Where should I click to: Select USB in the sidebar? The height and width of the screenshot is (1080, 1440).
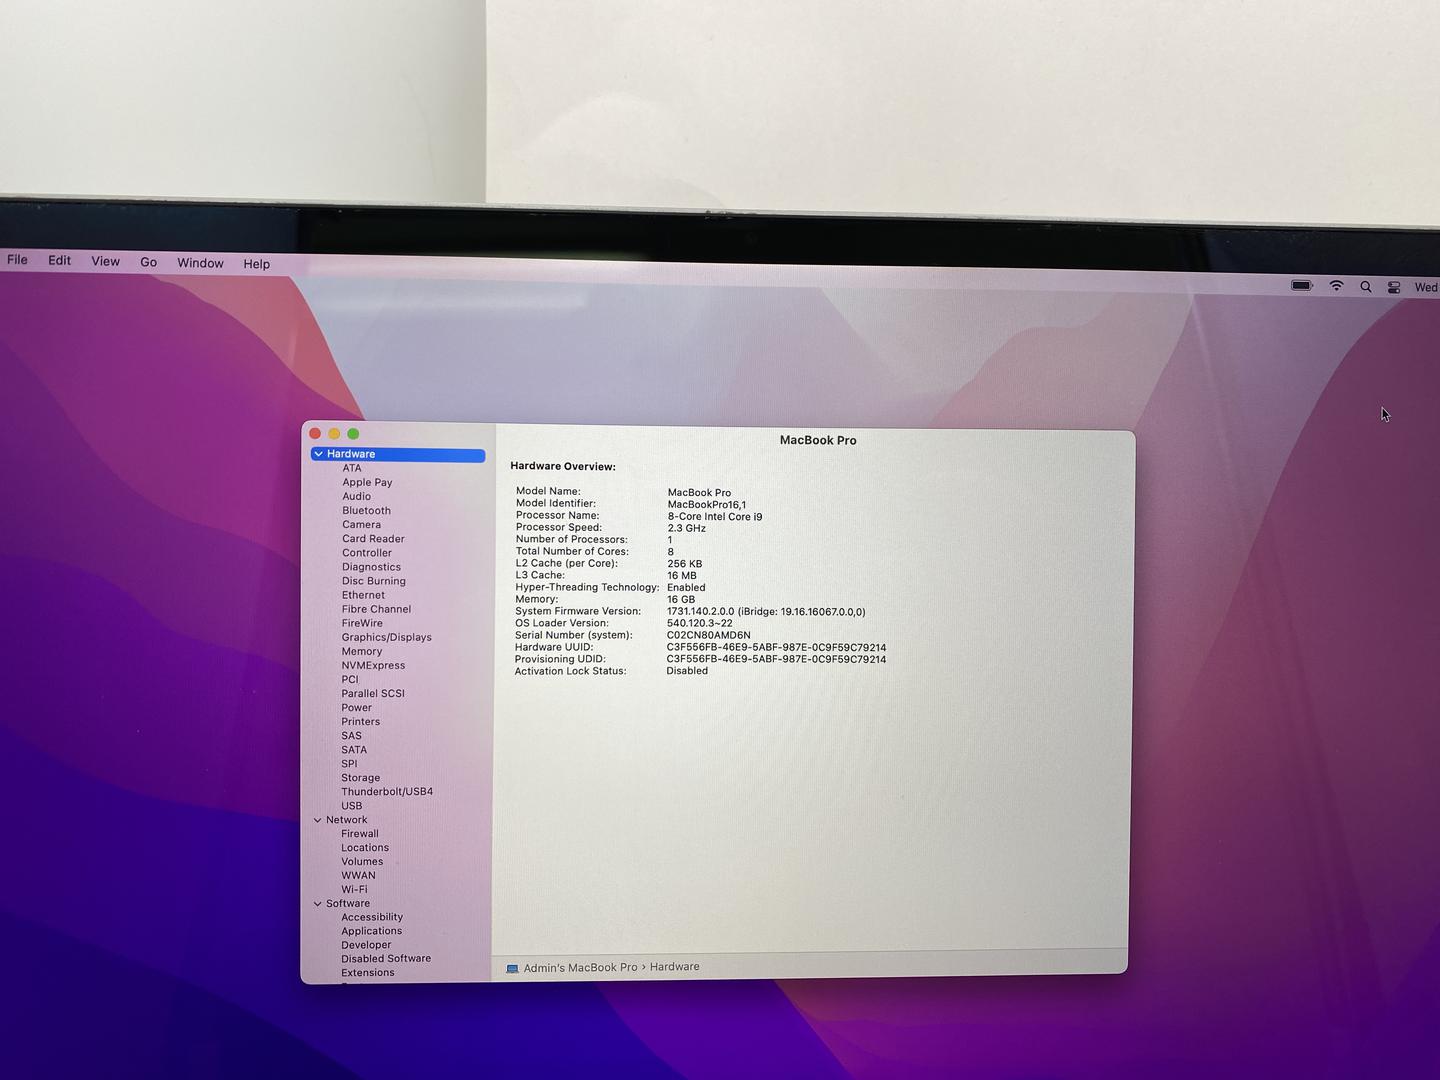pos(352,805)
